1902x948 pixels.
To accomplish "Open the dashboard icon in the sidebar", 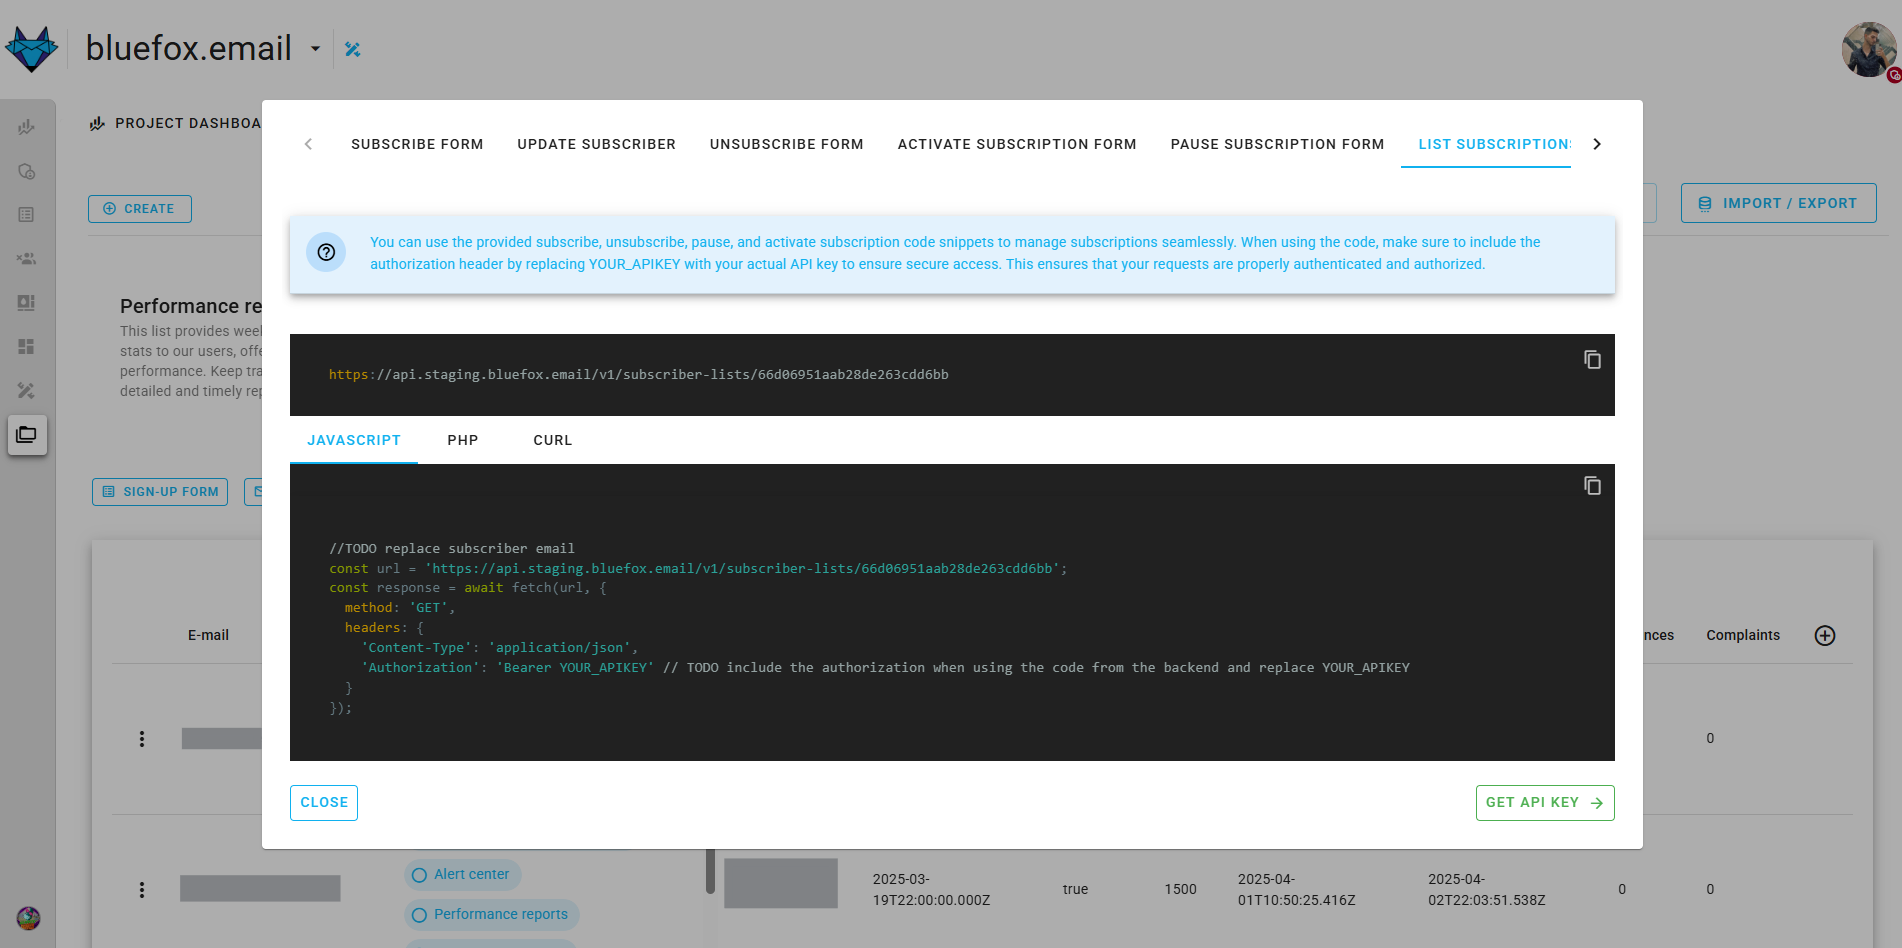I will pos(26,127).
